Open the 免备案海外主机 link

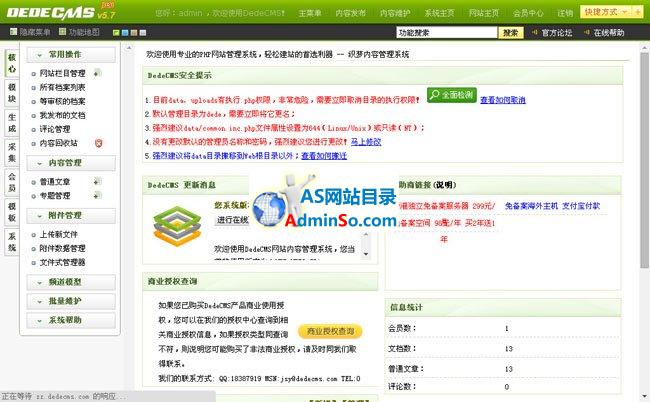tap(531, 206)
